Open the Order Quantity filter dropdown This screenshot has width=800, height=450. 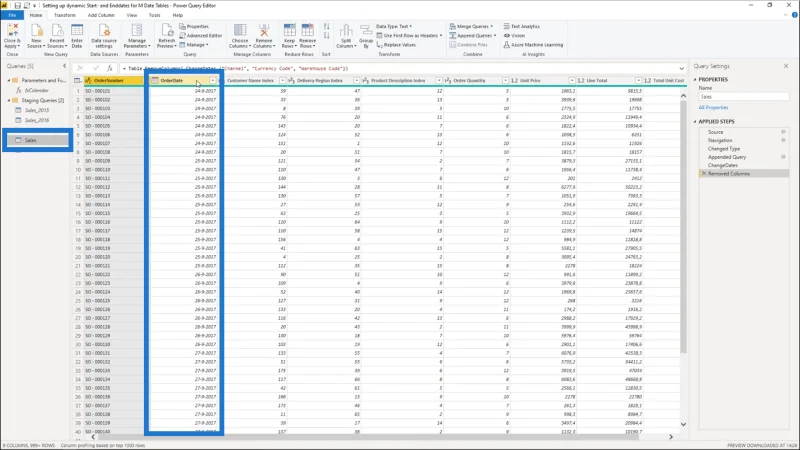pos(505,81)
